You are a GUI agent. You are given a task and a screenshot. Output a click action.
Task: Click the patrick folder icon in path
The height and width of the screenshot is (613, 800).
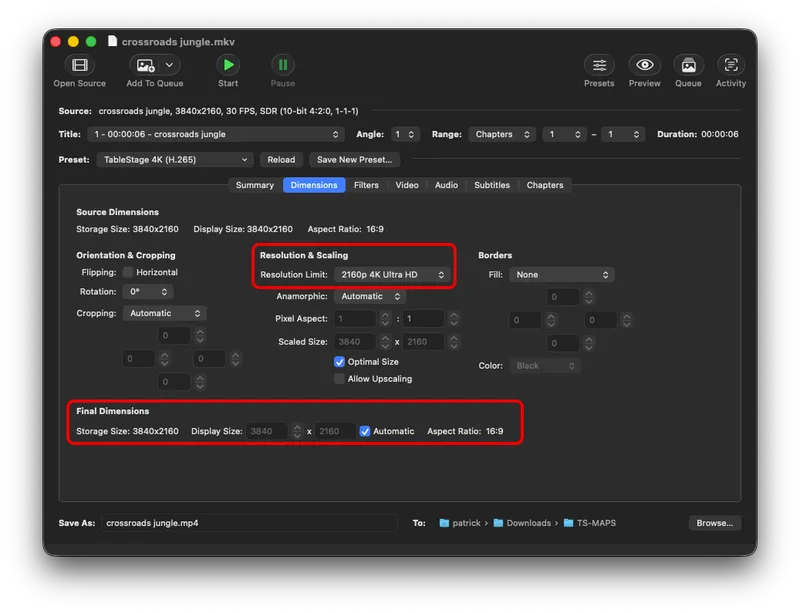[444, 523]
